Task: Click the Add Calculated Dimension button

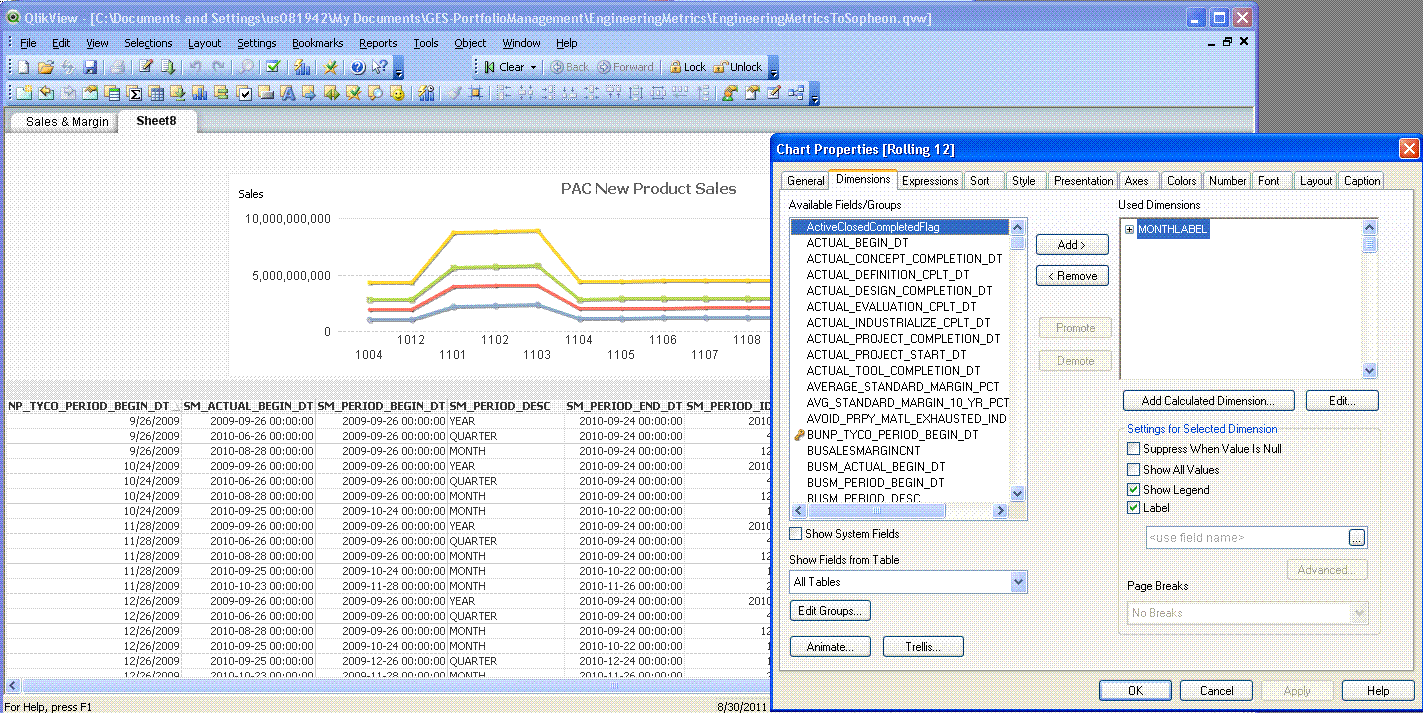Action: click(x=1208, y=401)
